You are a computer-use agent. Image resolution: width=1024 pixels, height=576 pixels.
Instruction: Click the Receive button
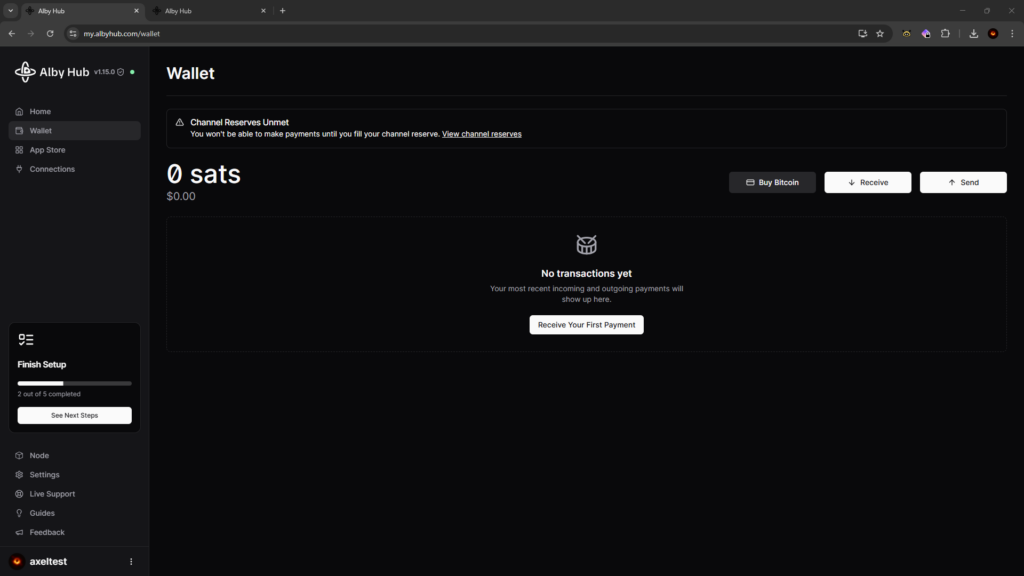click(x=867, y=182)
